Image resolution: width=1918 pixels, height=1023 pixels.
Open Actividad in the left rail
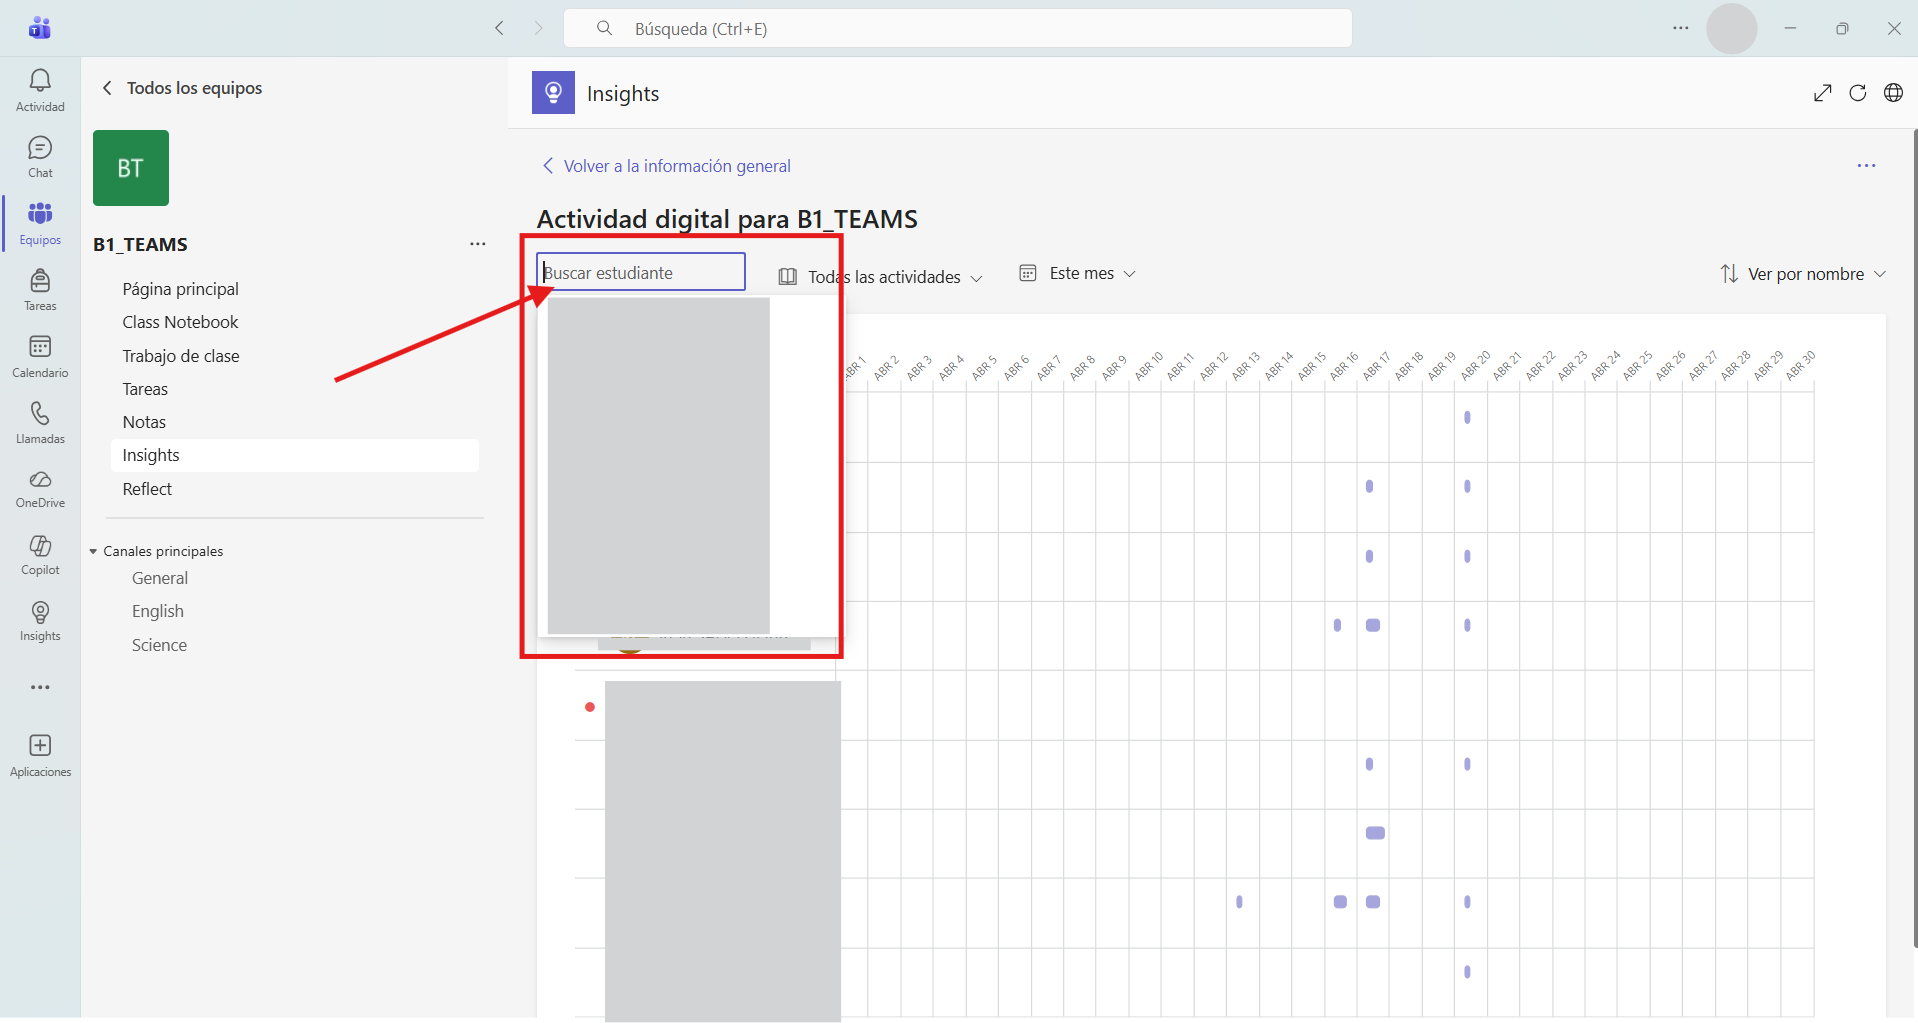pos(40,90)
